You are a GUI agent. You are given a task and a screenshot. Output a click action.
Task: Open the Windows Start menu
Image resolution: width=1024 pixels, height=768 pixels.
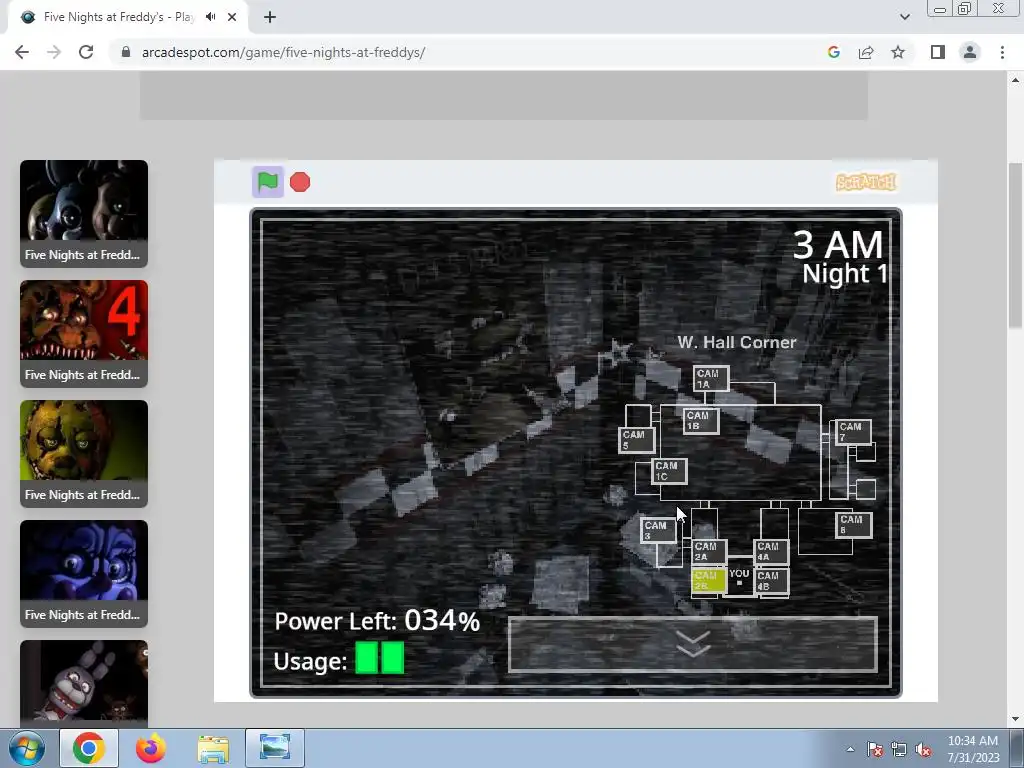pyautogui.click(x=27, y=748)
